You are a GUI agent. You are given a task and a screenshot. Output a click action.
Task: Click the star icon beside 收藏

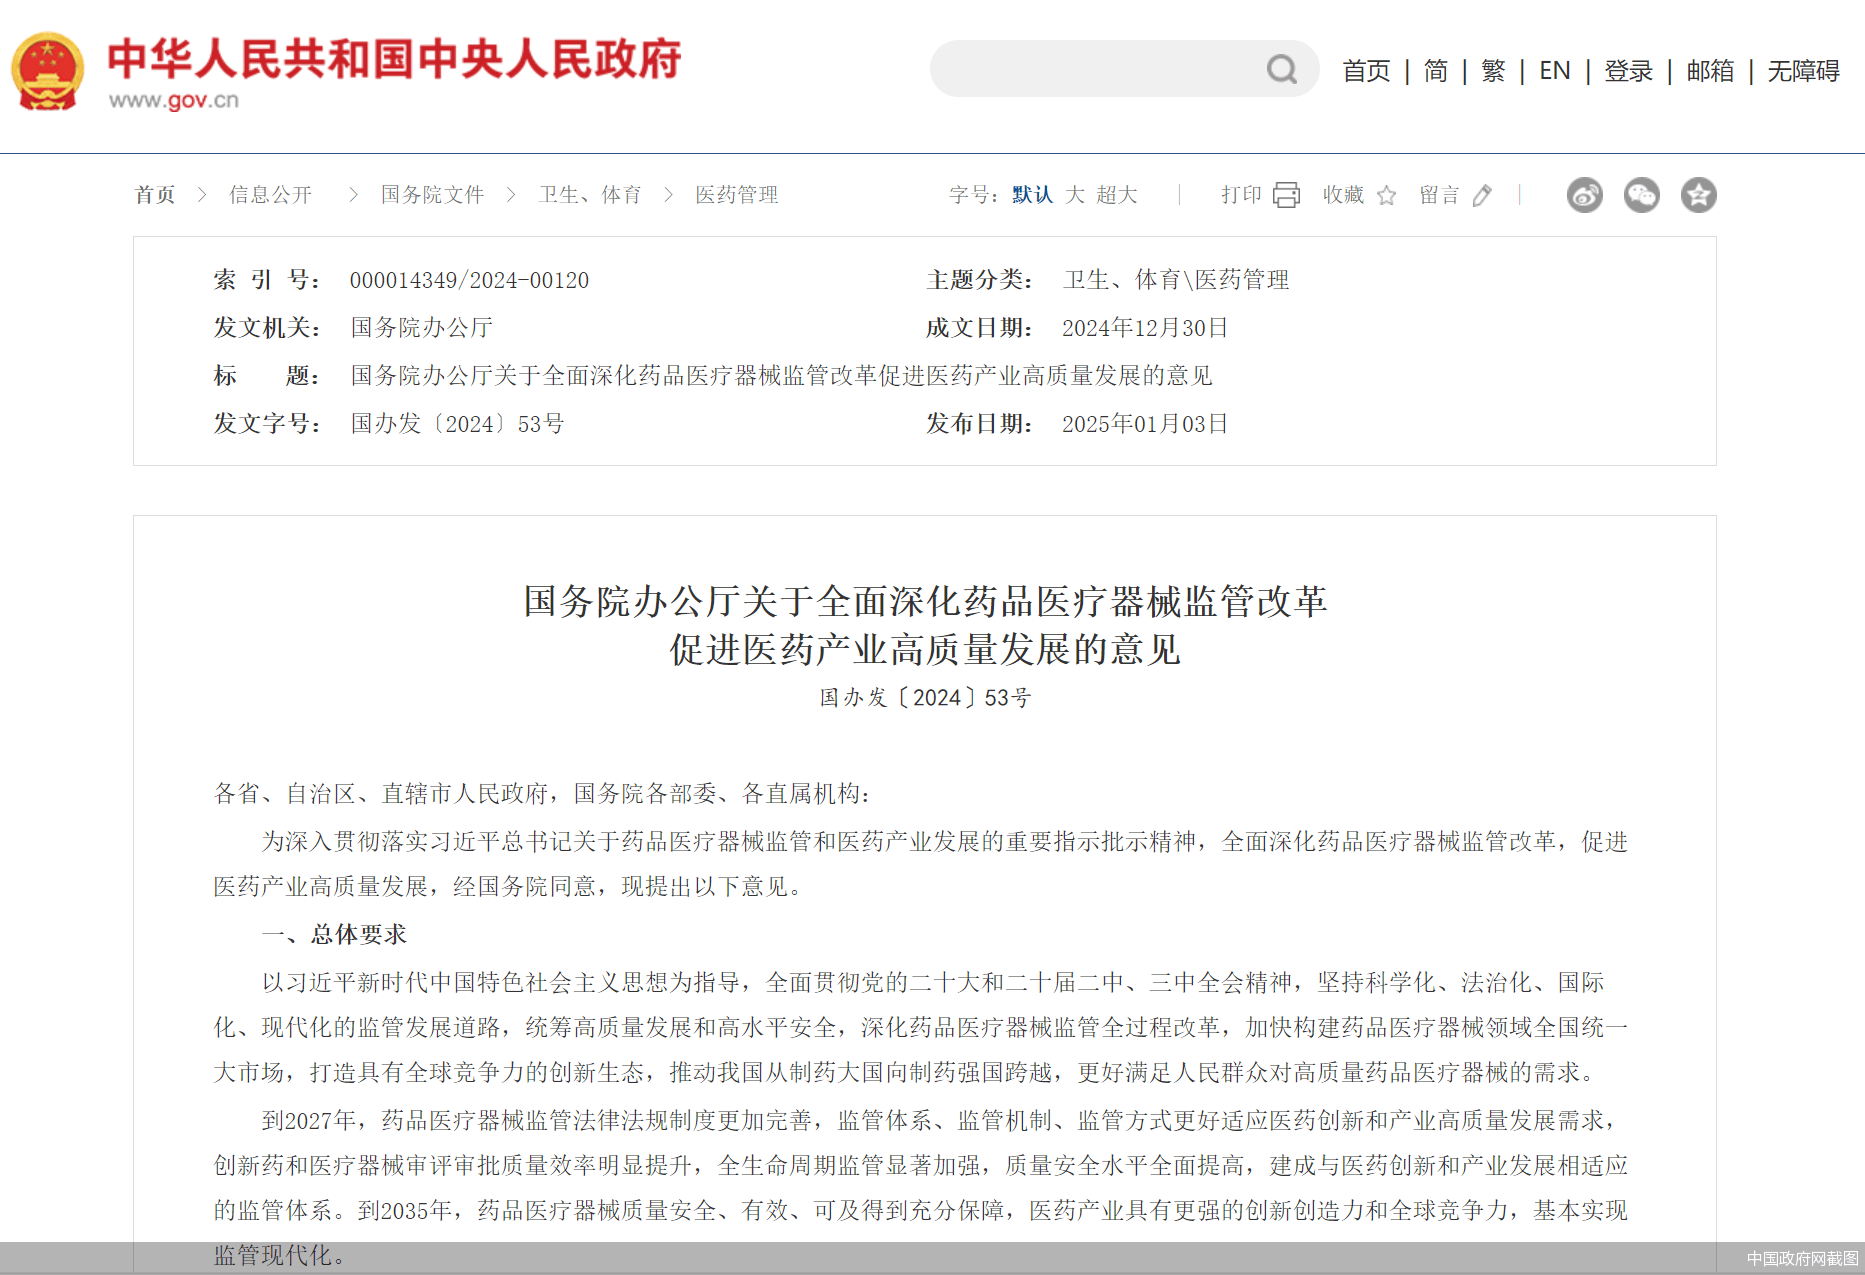(1387, 196)
